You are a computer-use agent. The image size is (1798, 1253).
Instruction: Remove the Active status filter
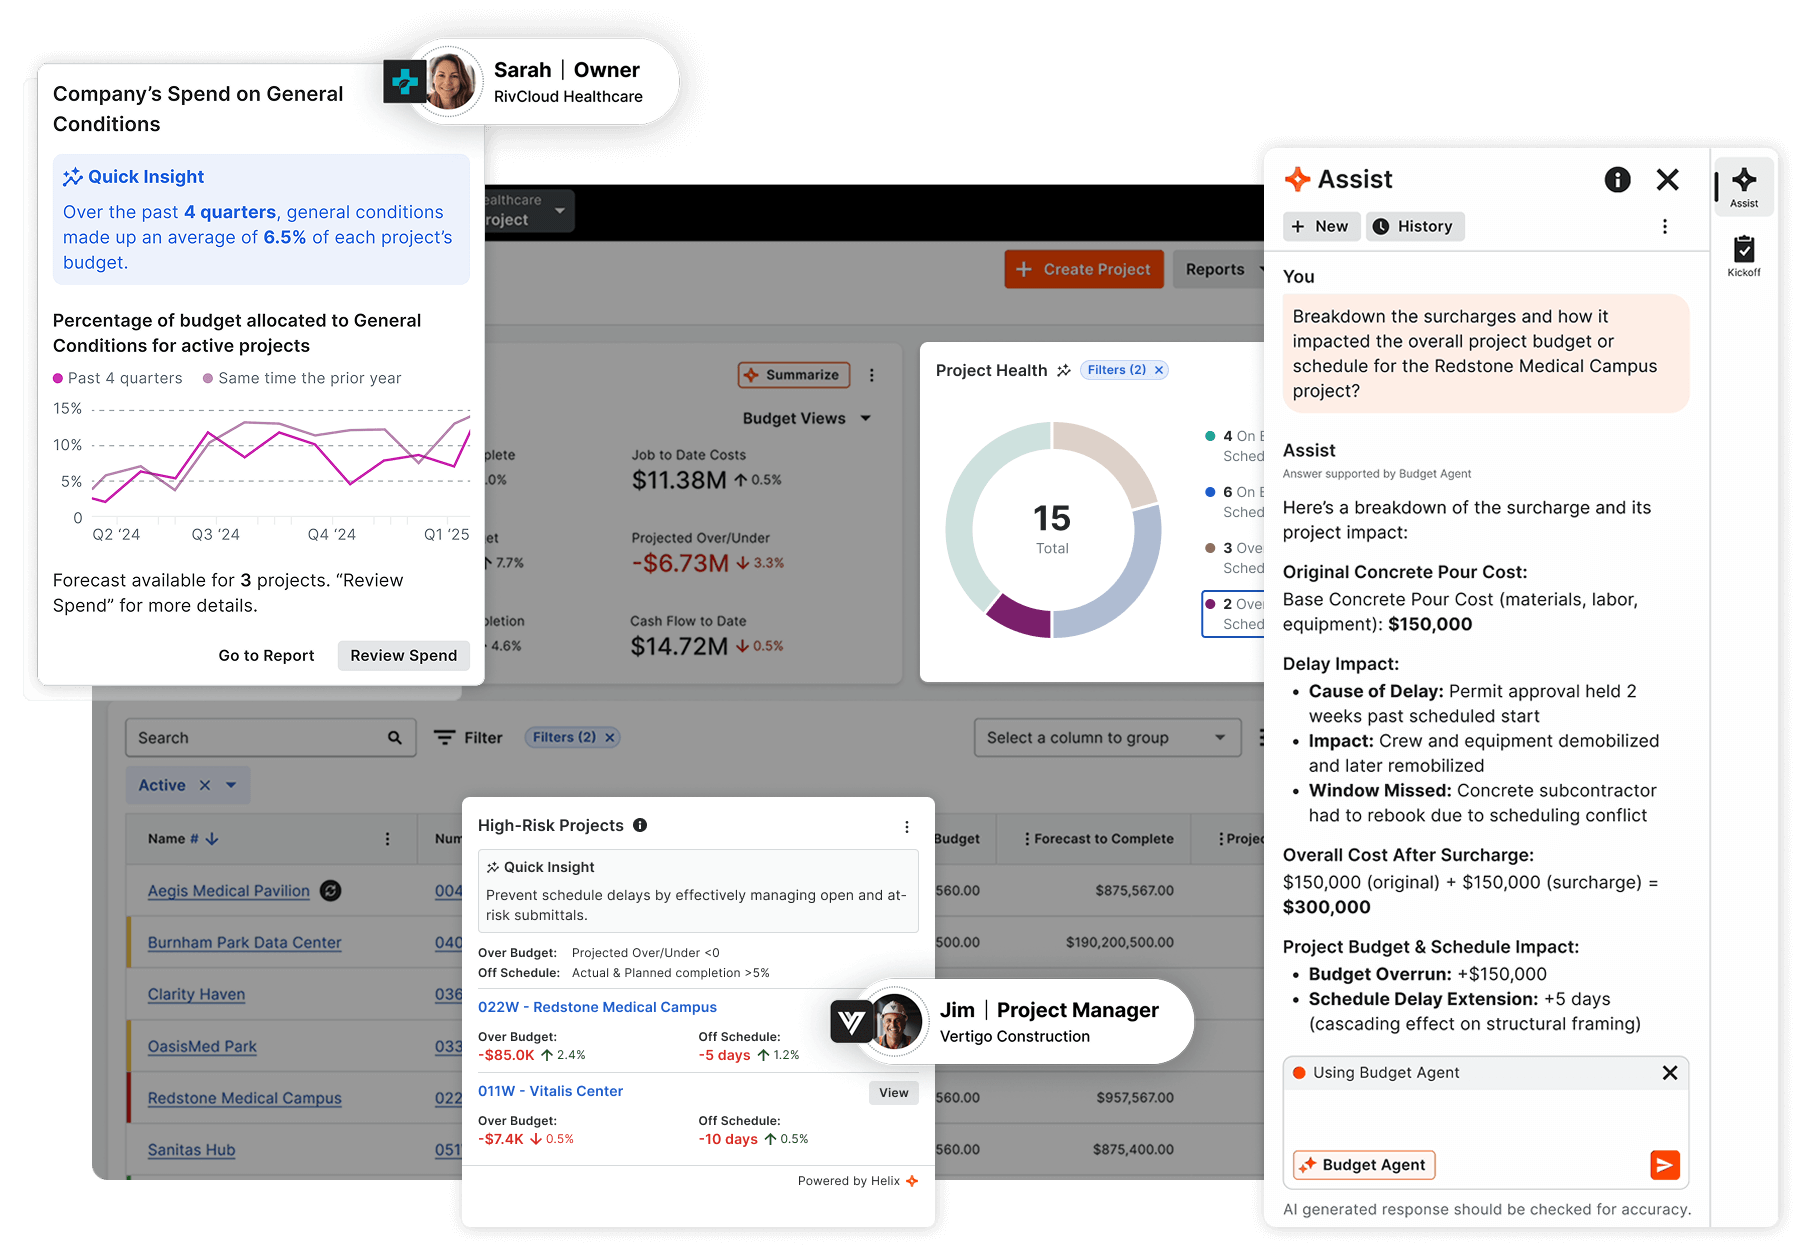click(205, 785)
